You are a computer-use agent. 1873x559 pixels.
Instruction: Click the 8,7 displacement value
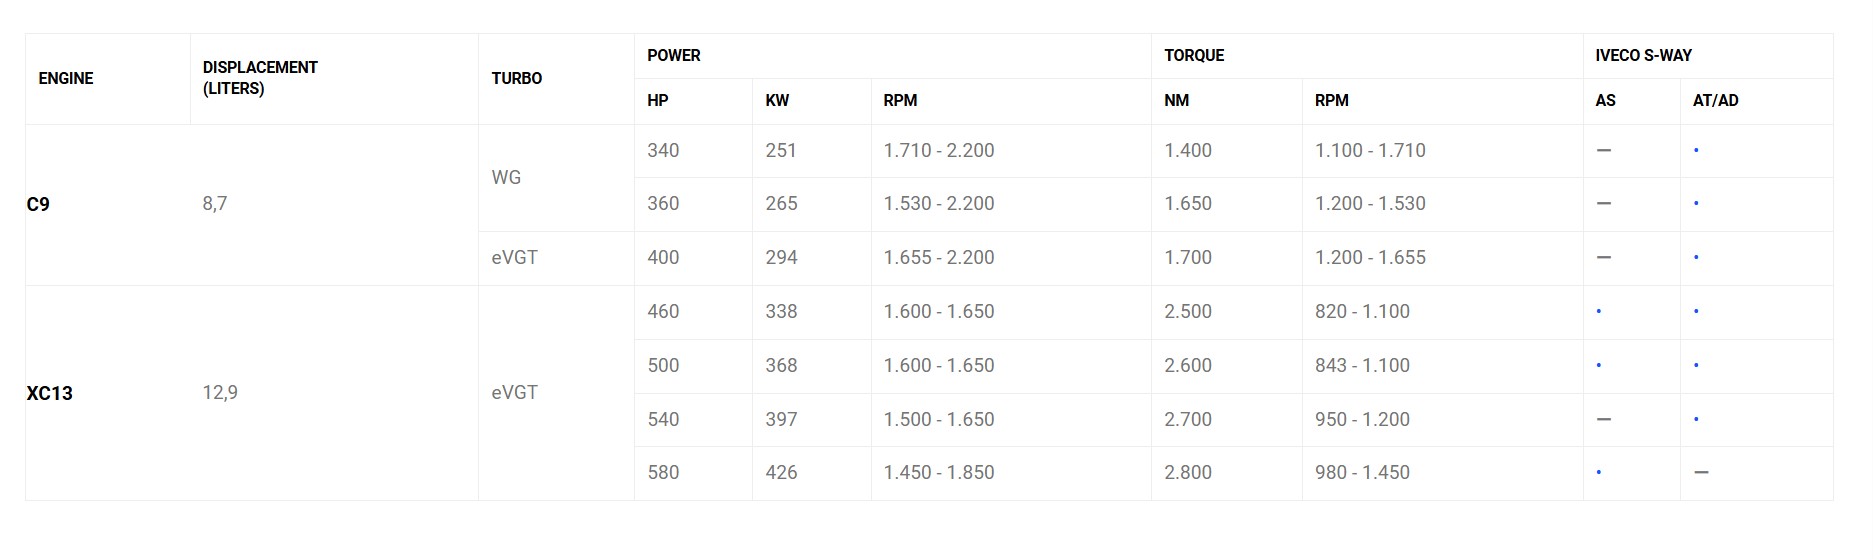tap(215, 204)
